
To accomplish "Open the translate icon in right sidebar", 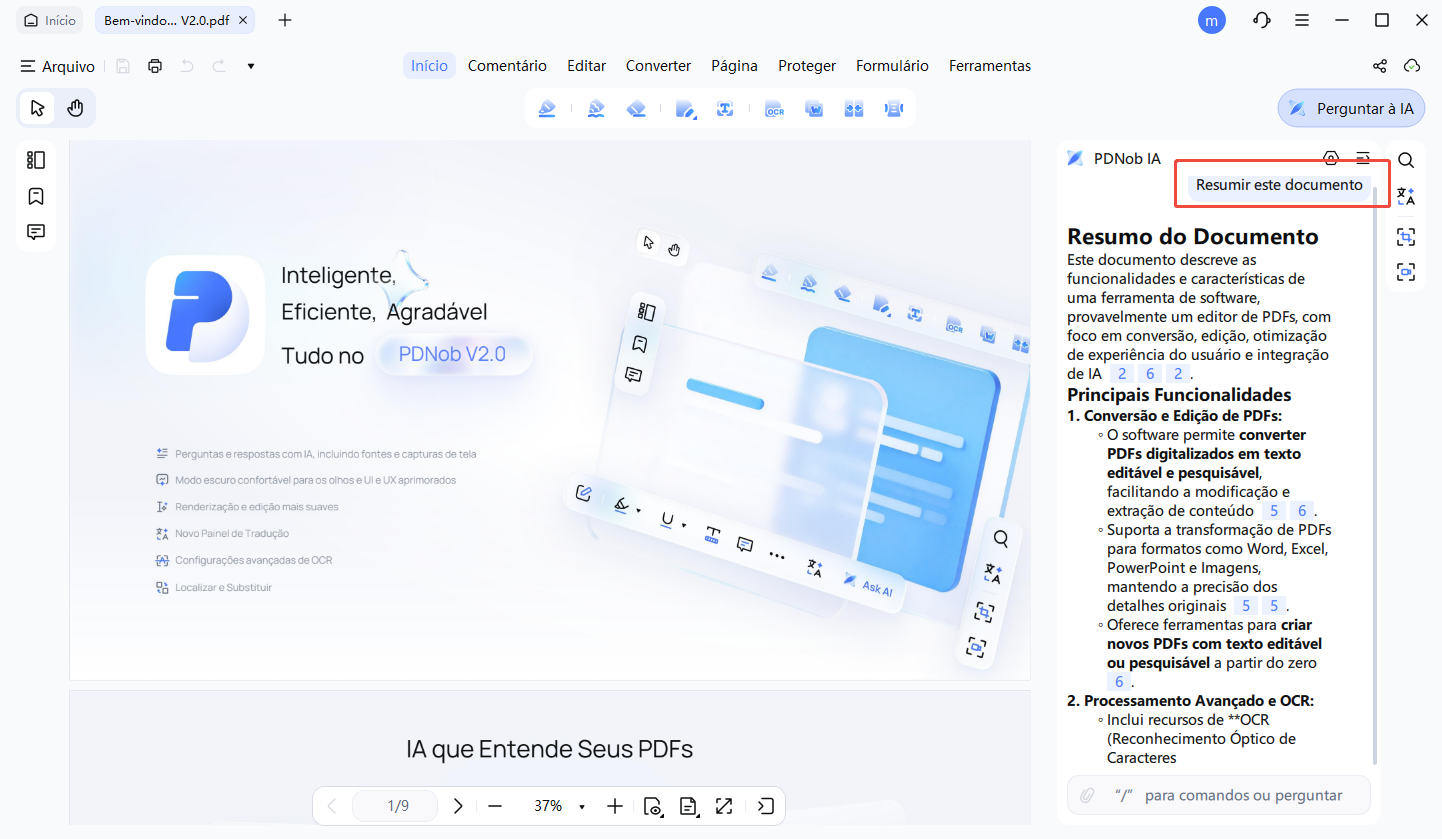I will point(1406,197).
